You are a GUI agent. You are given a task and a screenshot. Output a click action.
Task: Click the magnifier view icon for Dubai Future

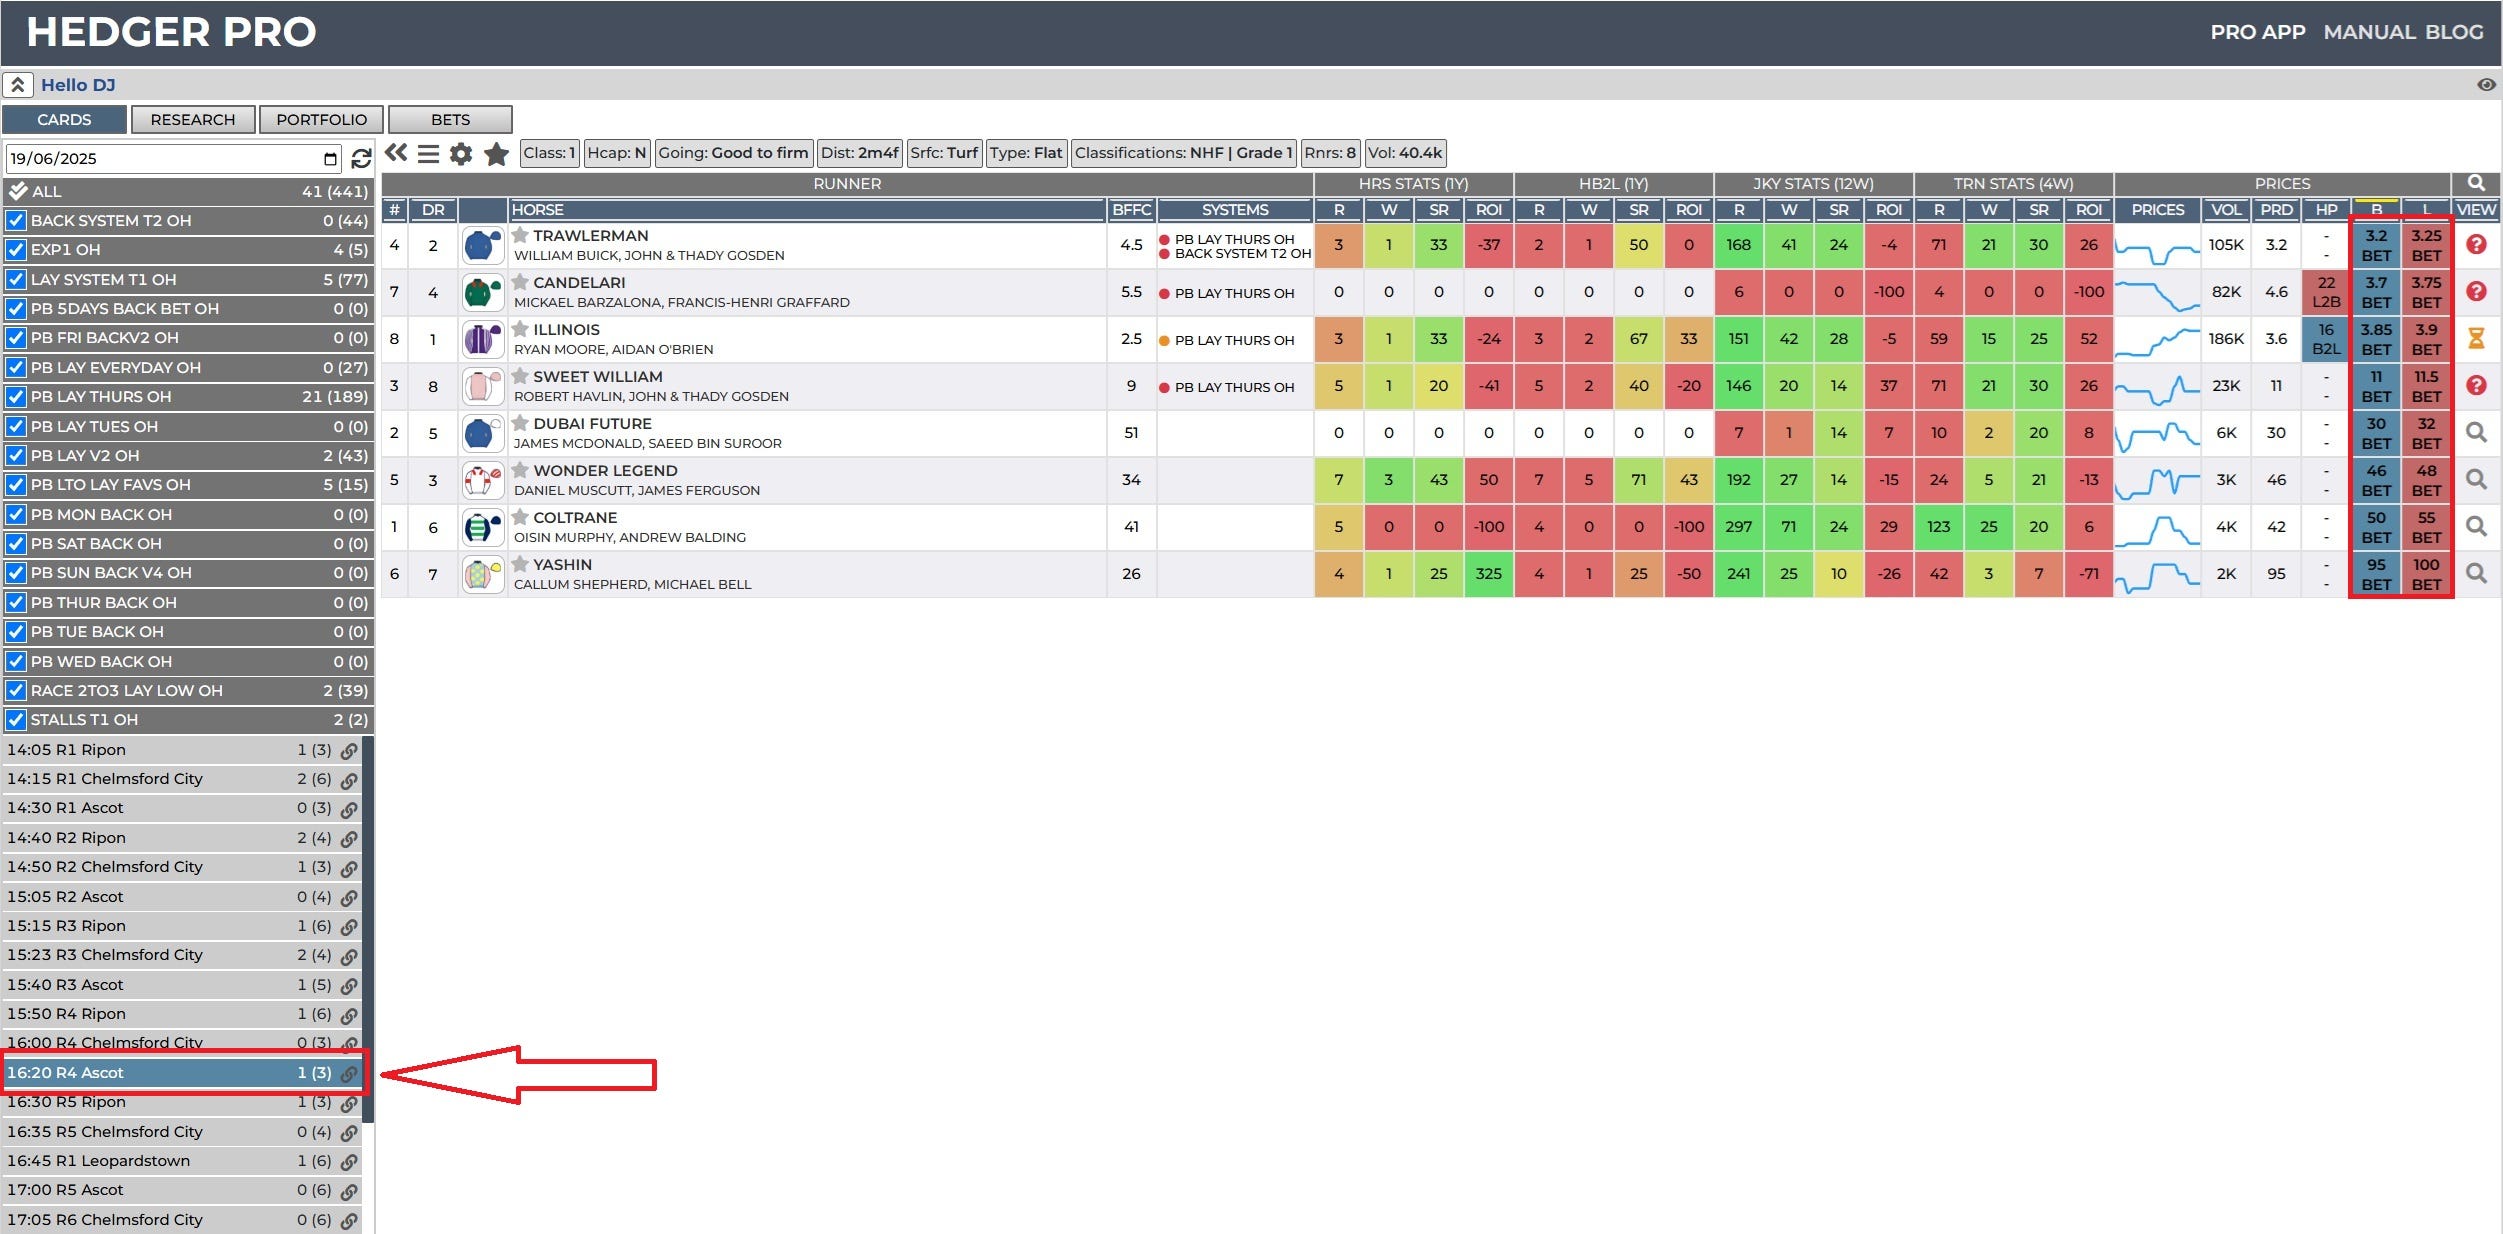point(2475,433)
